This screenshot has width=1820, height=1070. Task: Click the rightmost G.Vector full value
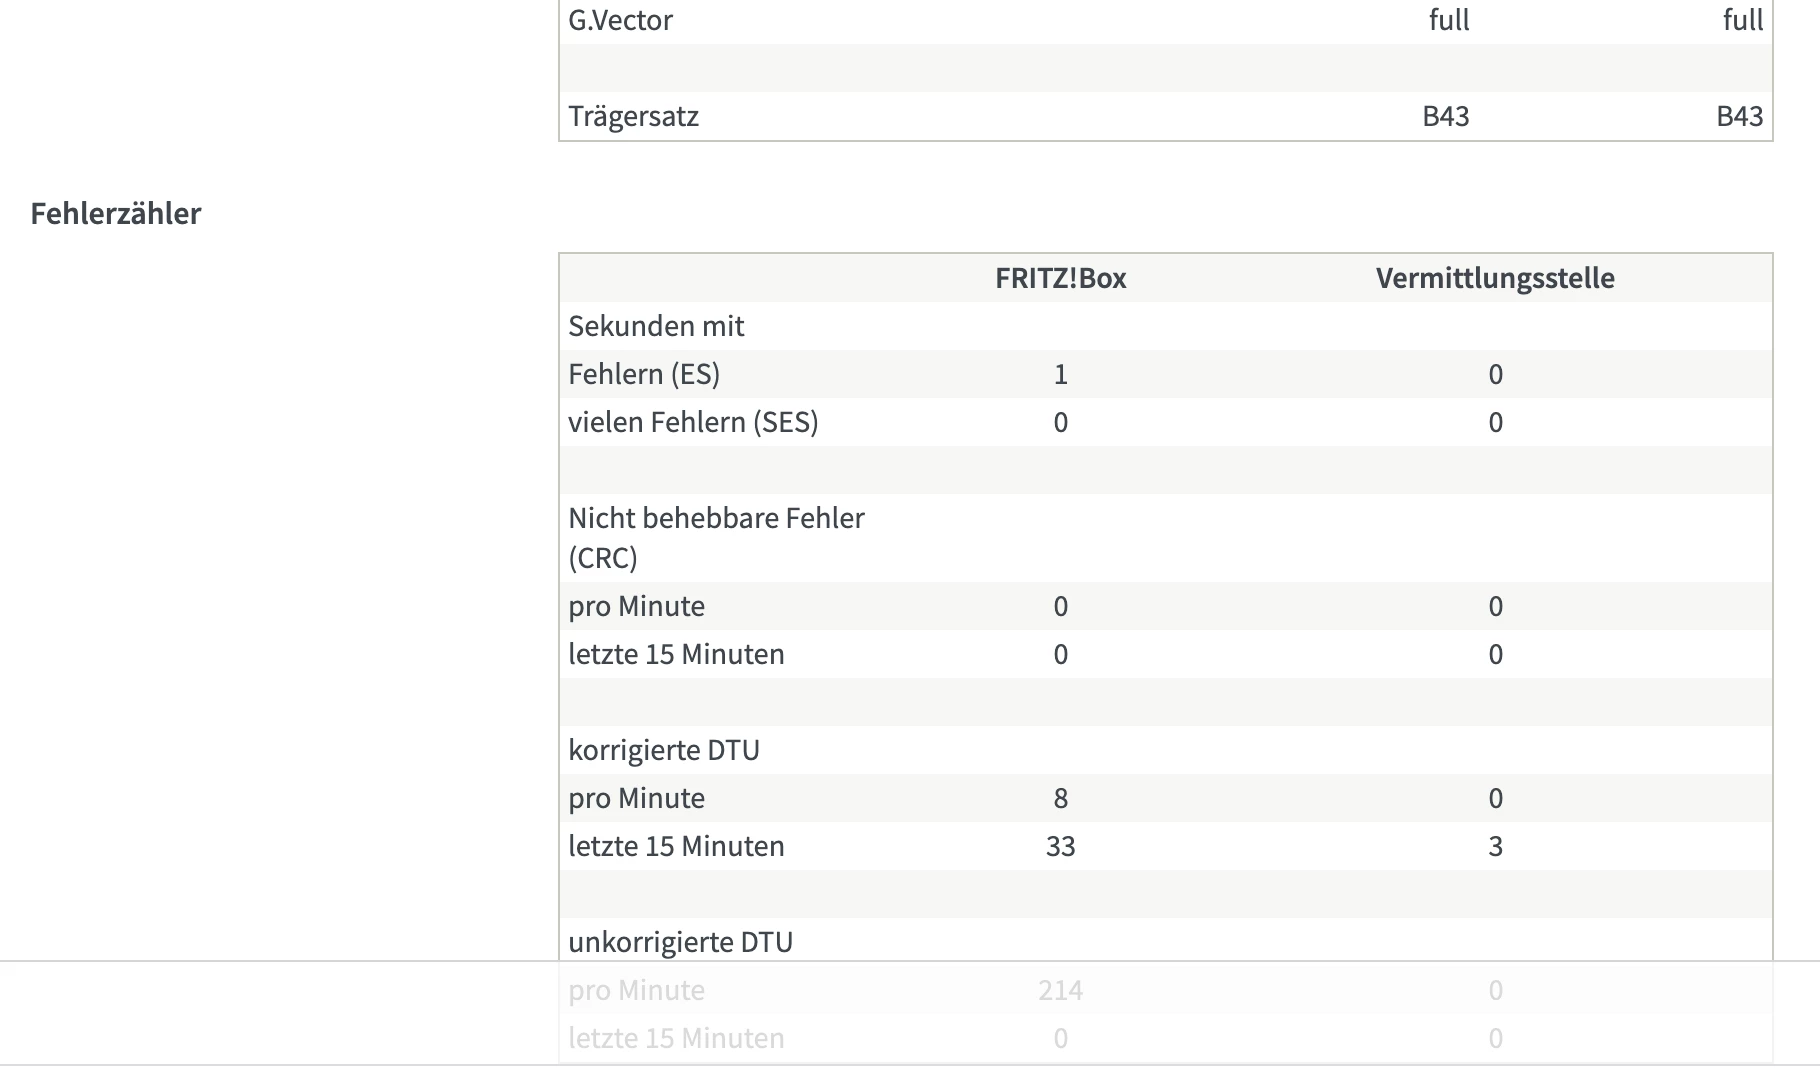tap(1742, 20)
